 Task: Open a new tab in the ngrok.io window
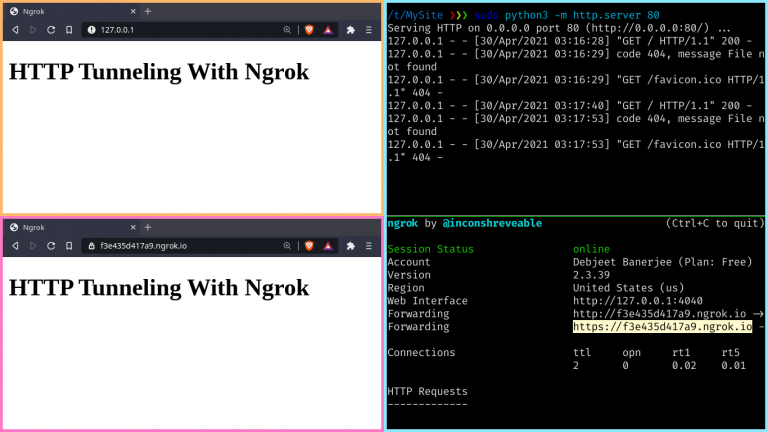coord(148,227)
